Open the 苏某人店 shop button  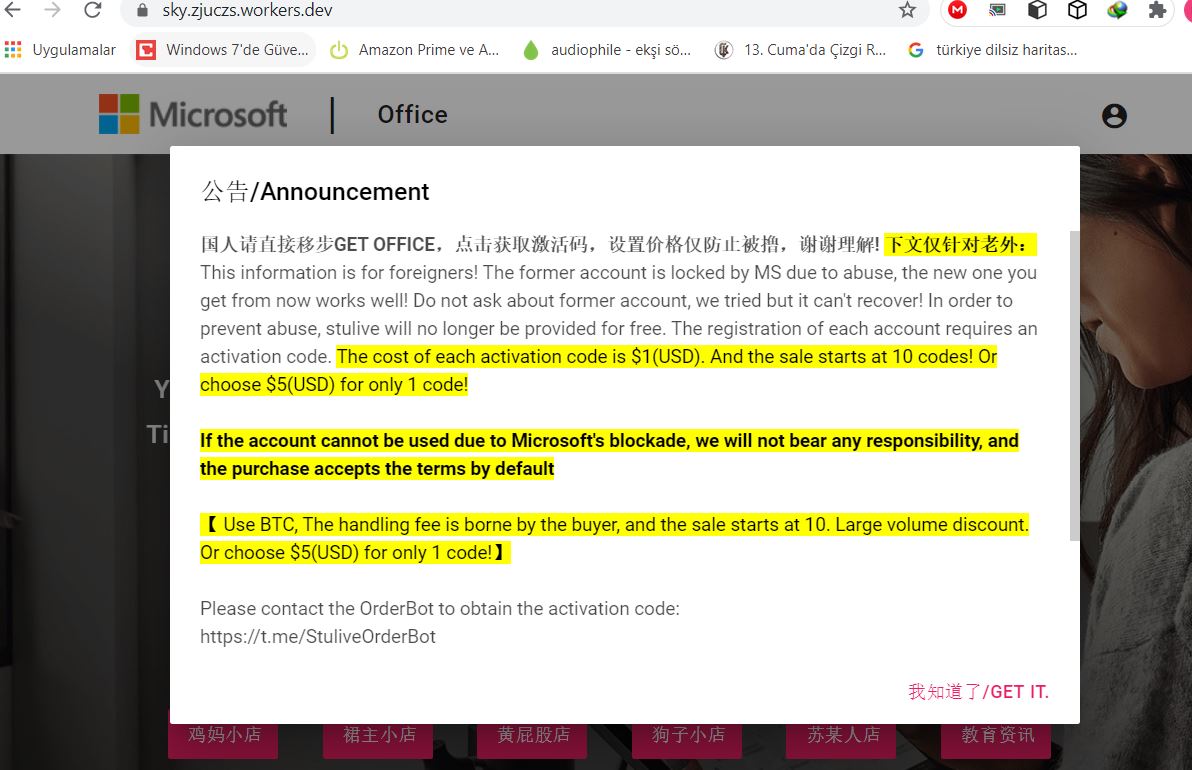(x=842, y=734)
